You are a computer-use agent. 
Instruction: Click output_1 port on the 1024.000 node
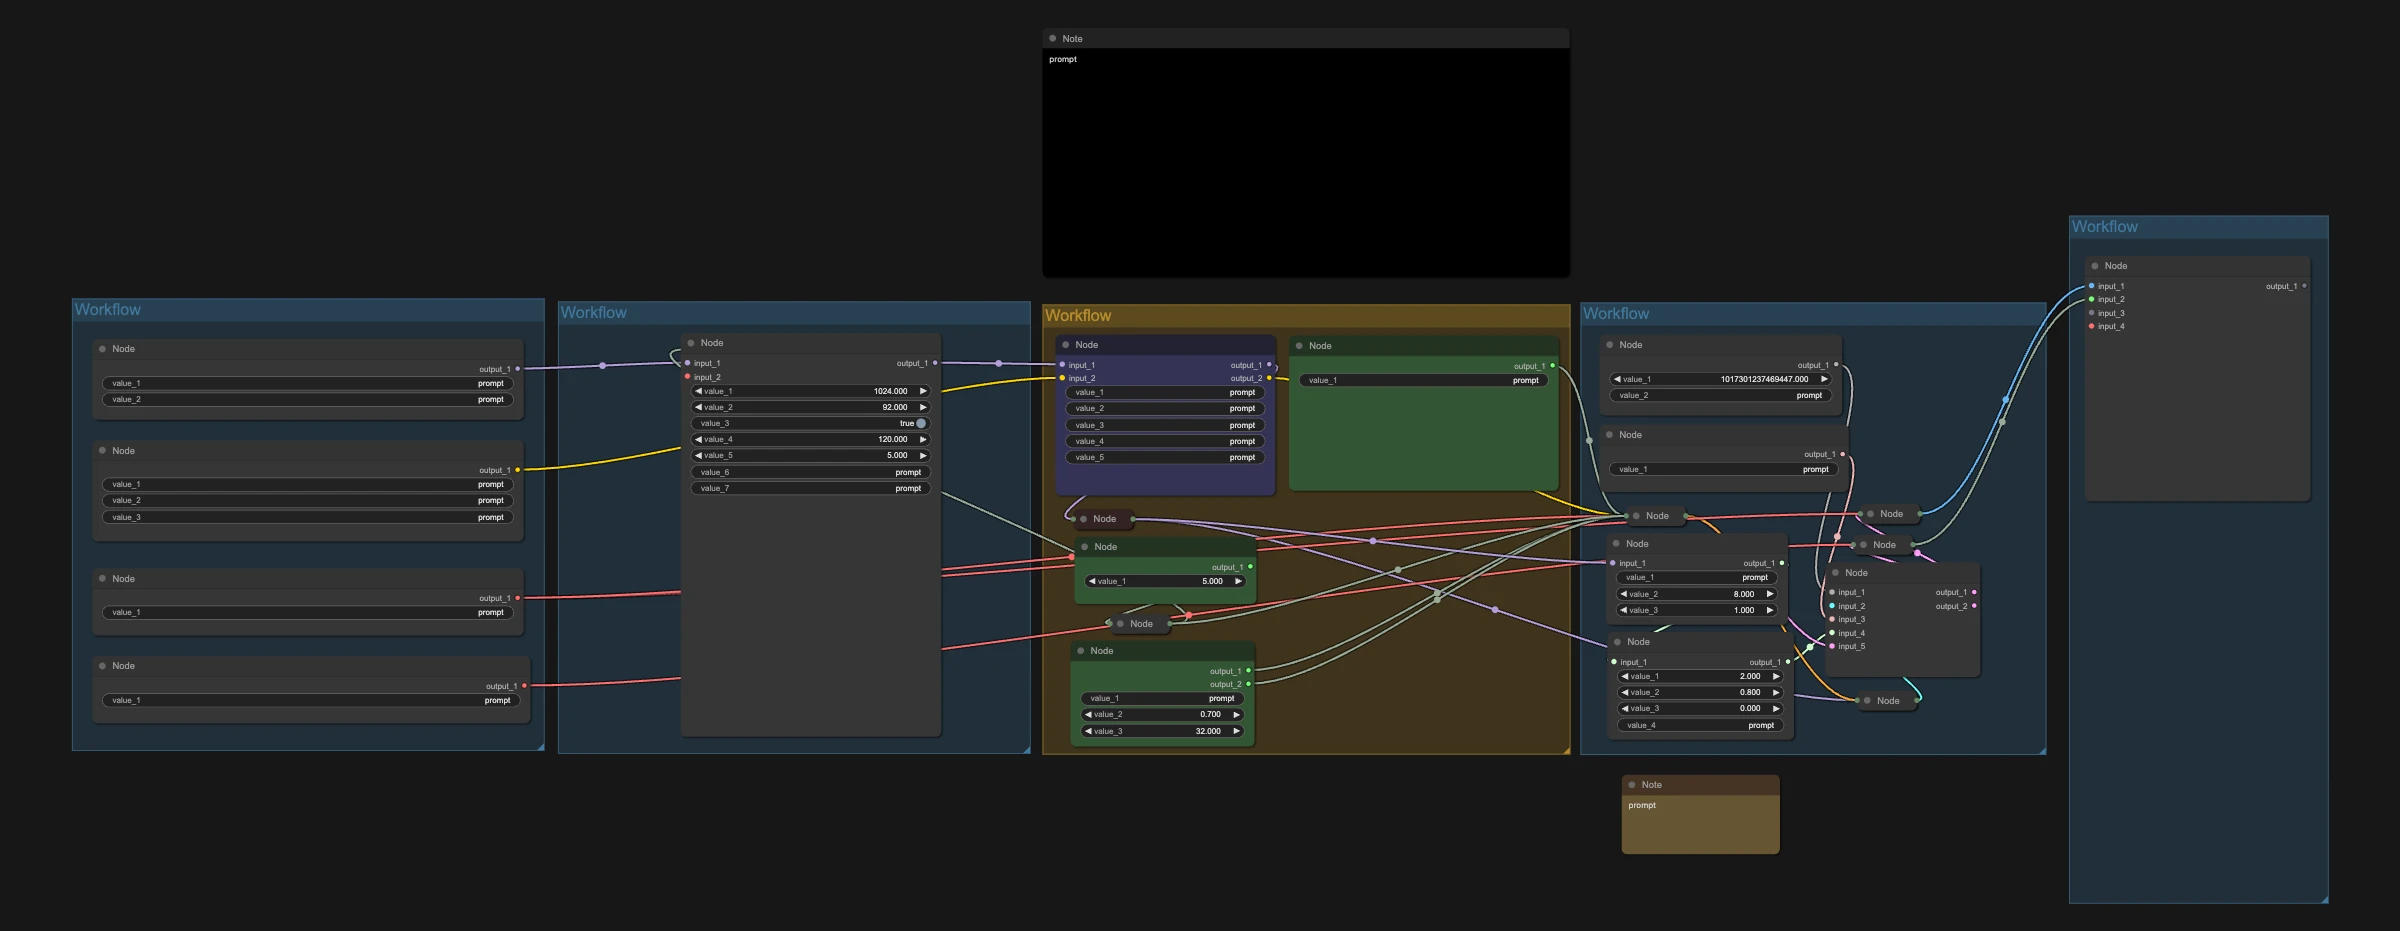pyautogui.click(x=935, y=363)
